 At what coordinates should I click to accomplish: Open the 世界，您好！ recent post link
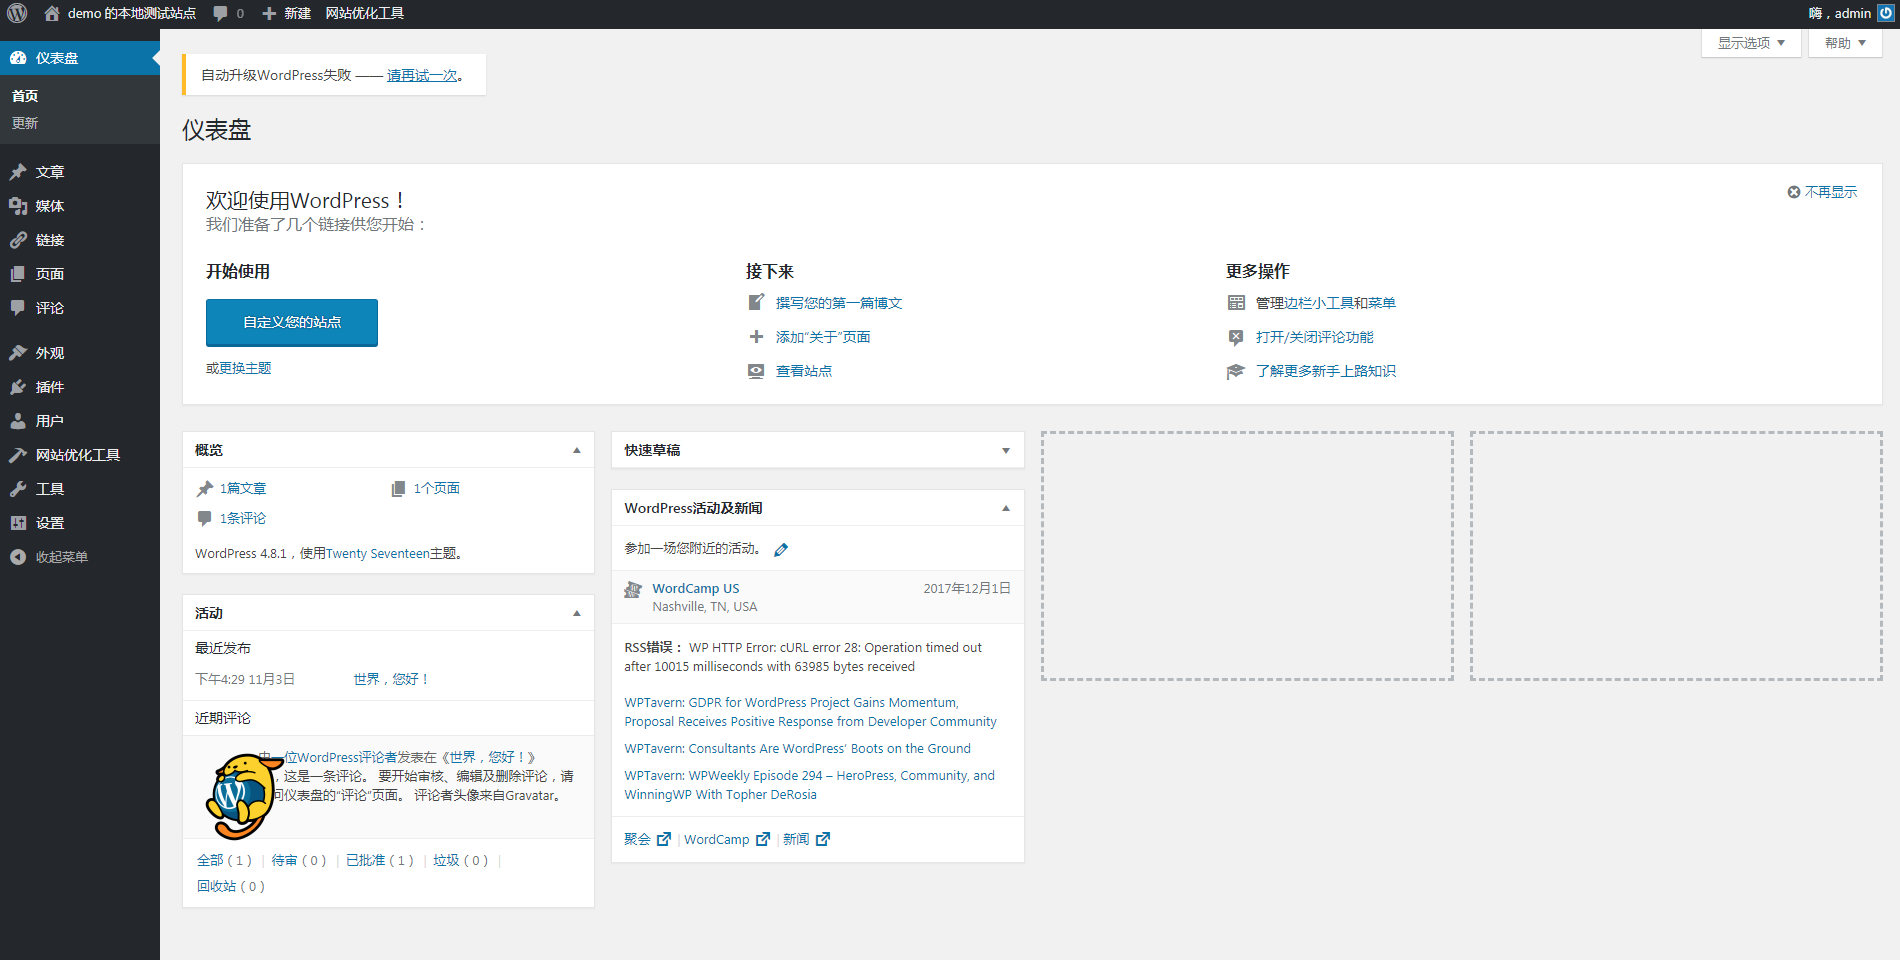391,679
